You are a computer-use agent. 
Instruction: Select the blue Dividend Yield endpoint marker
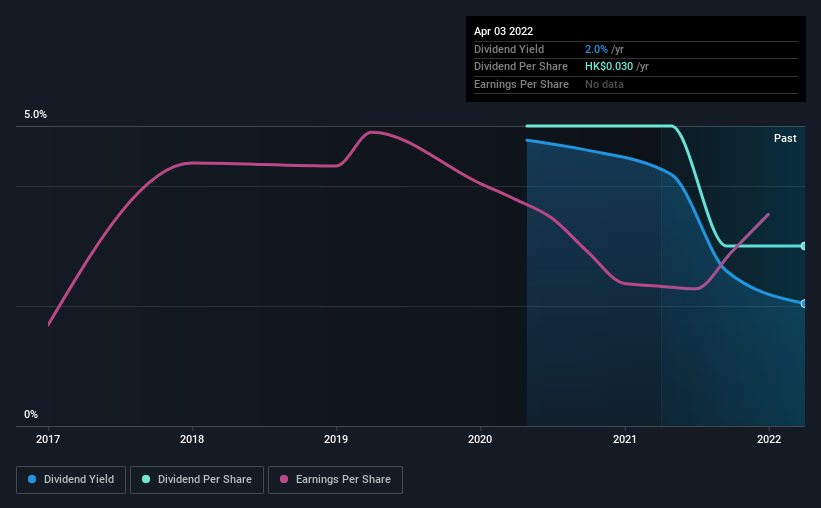click(804, 303)
